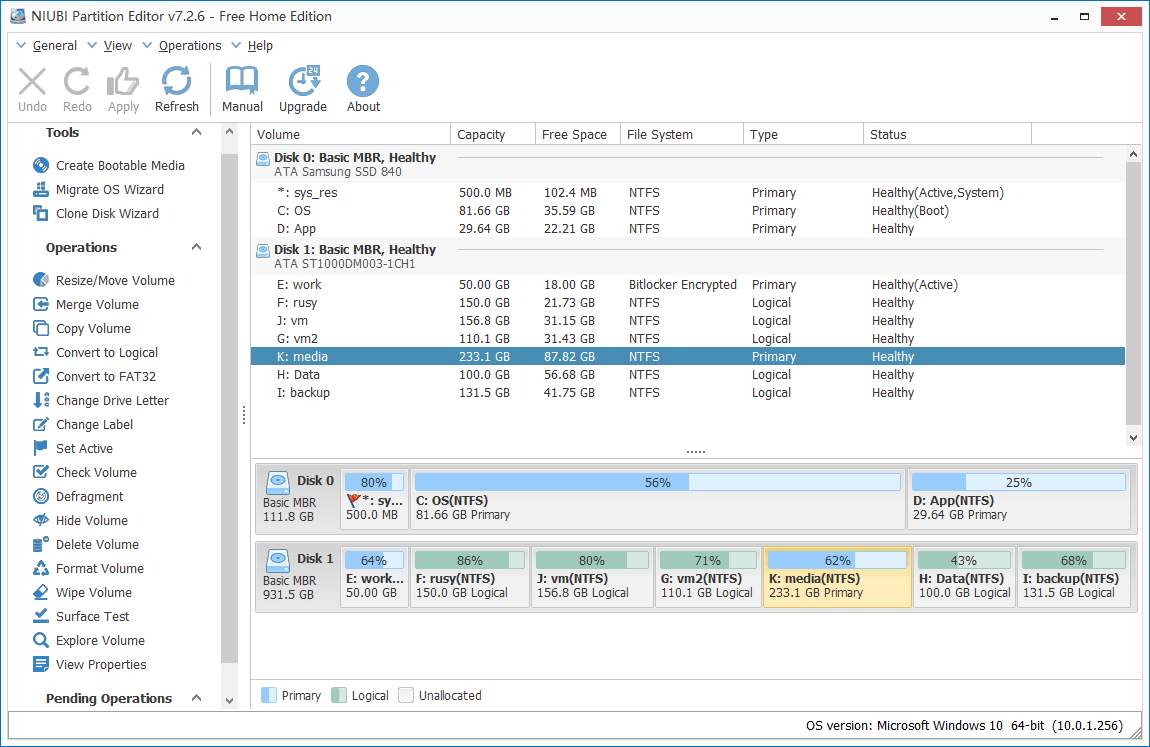The image size is (1150, 747).
Task: Open the General menu
Action: 54,46
